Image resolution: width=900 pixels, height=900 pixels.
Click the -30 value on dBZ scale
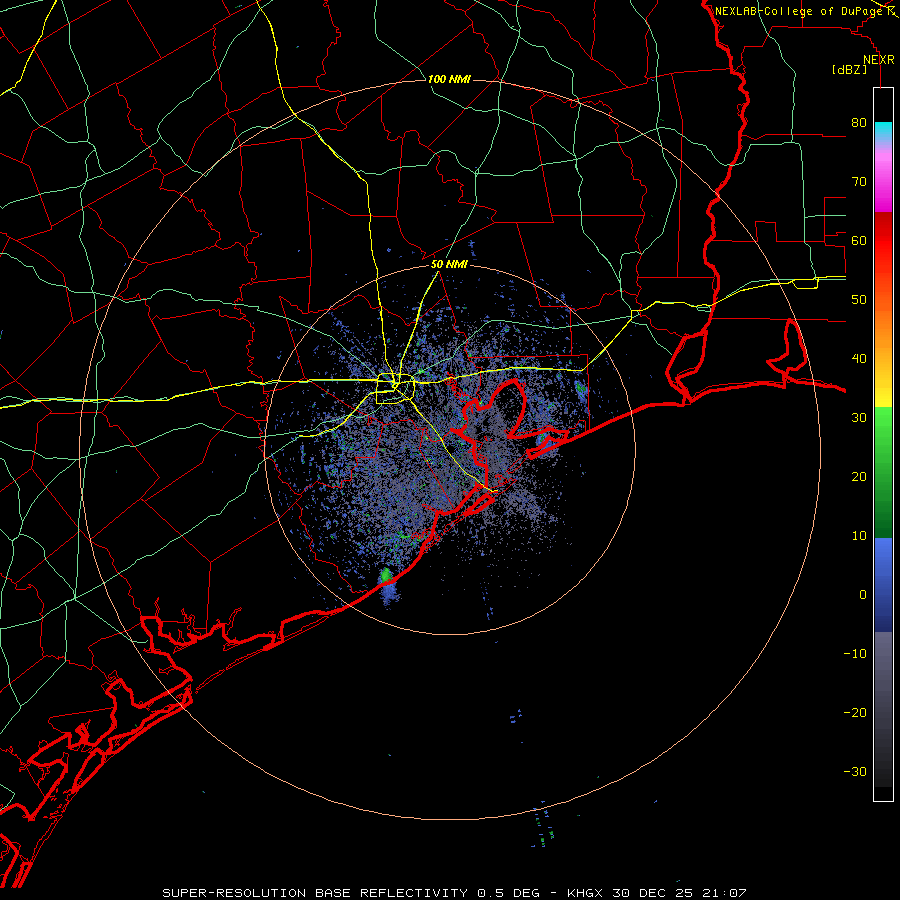pos(855,771)
